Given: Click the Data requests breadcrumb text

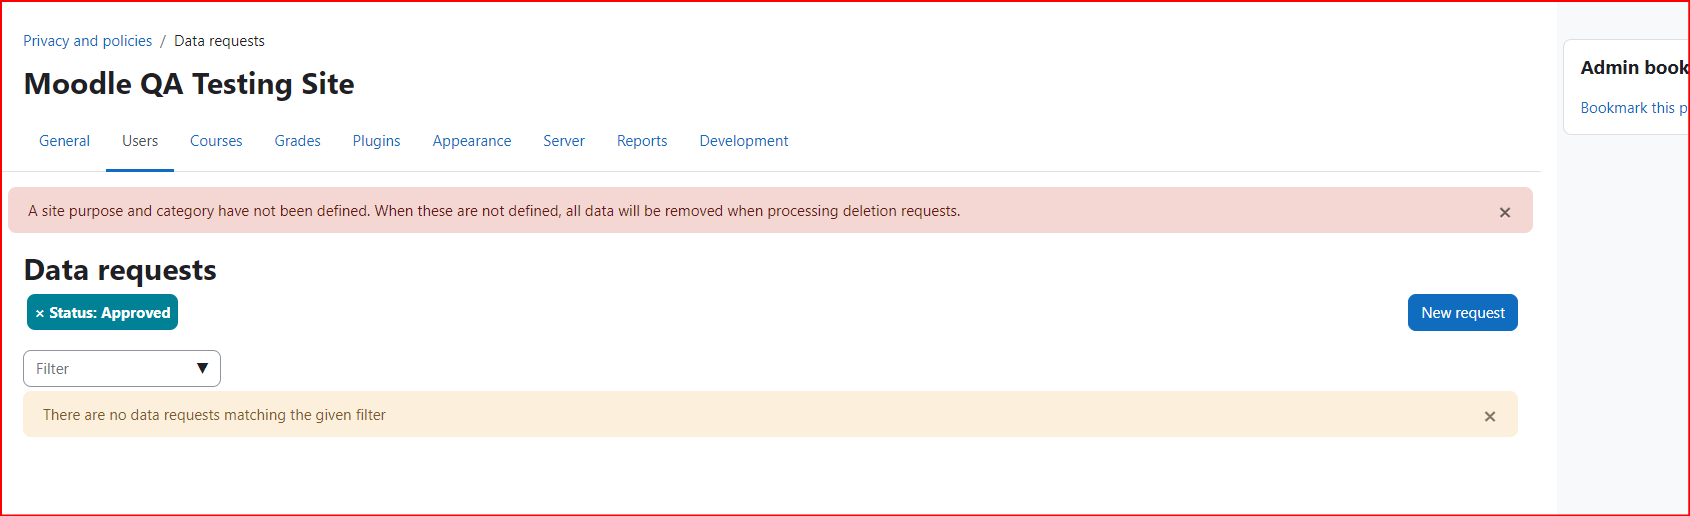Looking at the screenshot, I should 219,41.
